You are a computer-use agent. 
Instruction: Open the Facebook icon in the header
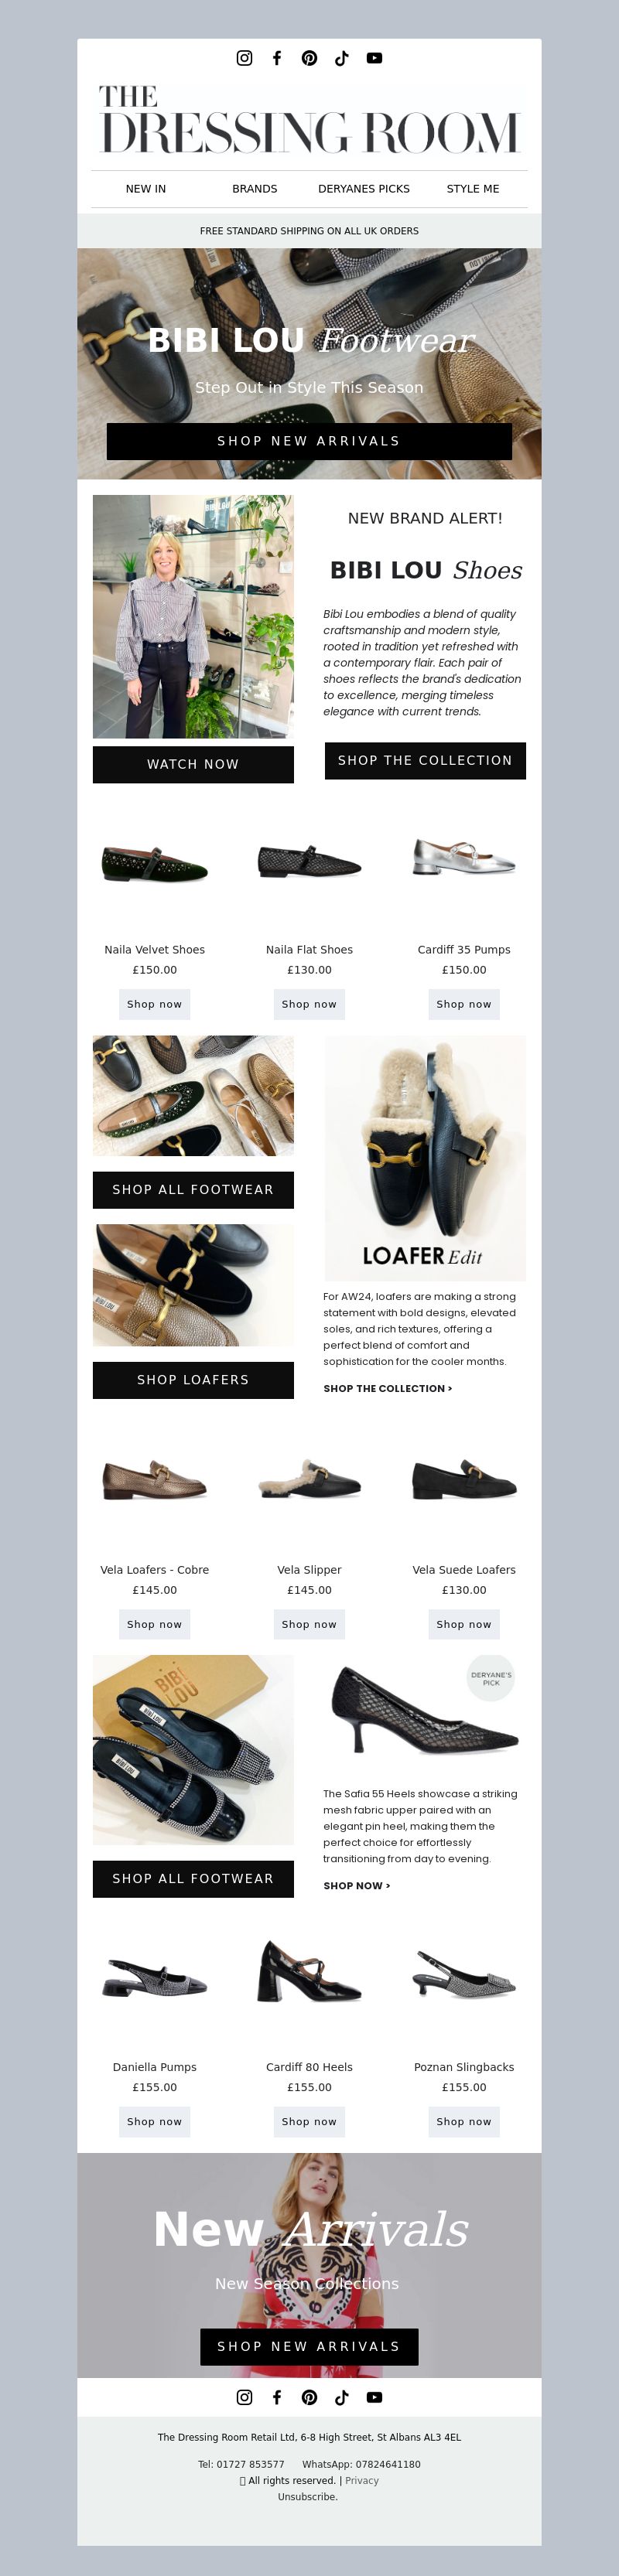coord(277,58)
